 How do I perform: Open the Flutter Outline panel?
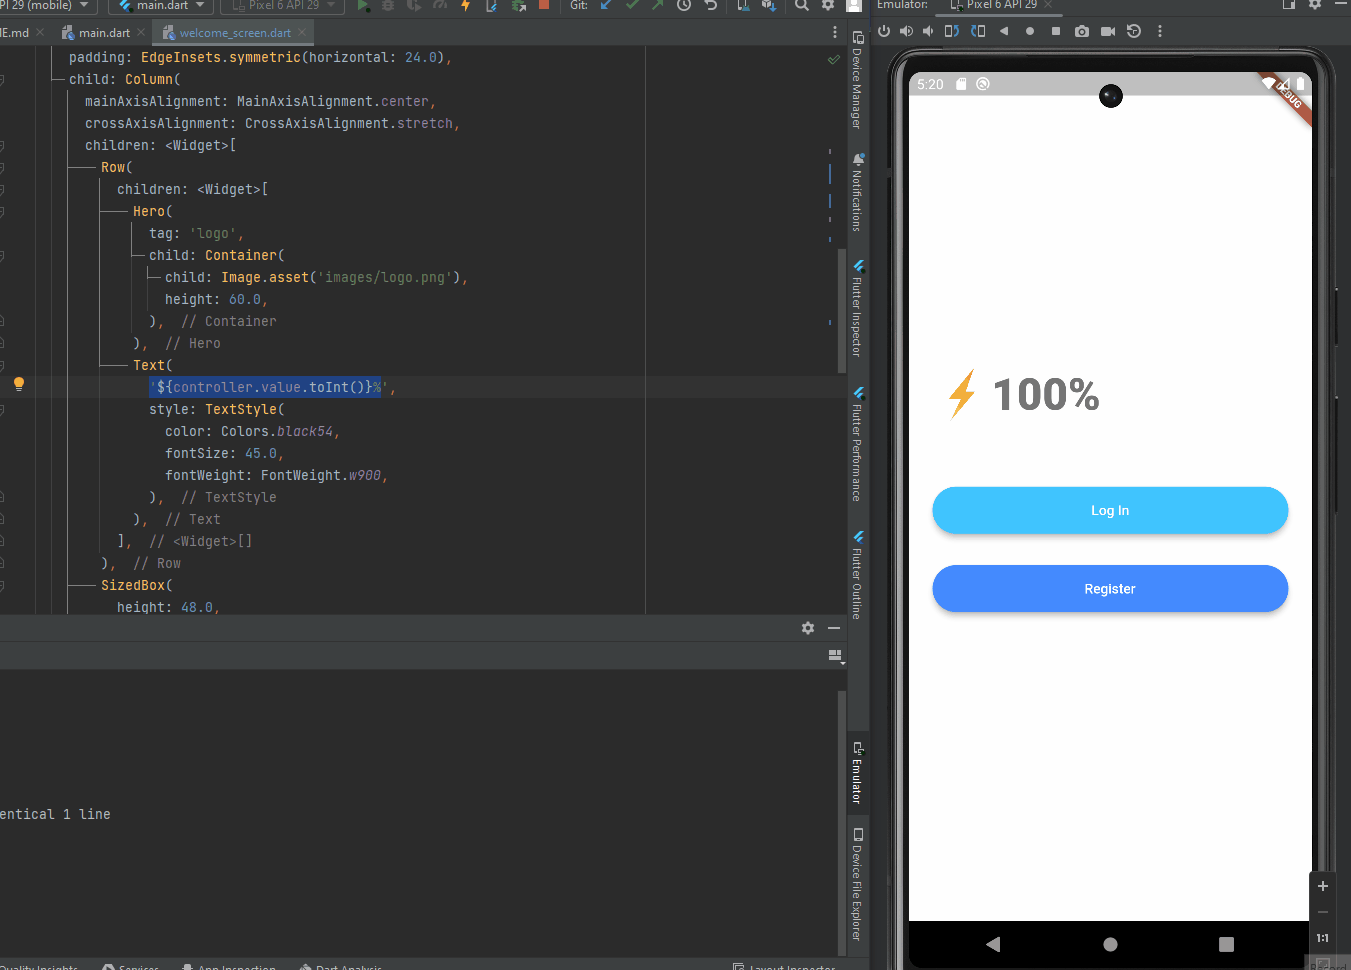click(x=857, y=575)
